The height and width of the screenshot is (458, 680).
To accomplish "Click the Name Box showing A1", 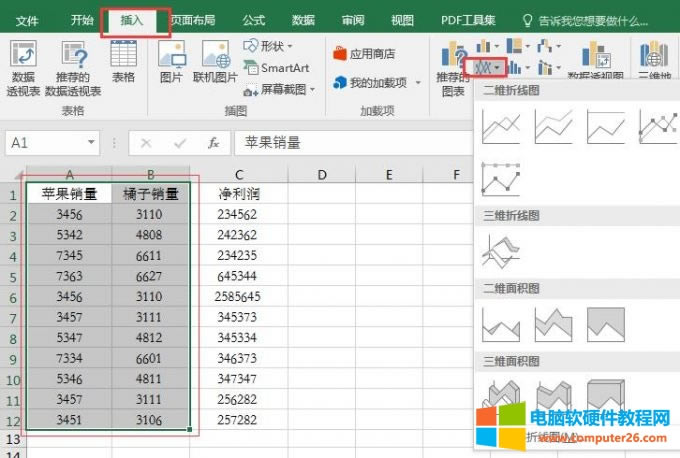I will 45,143.
